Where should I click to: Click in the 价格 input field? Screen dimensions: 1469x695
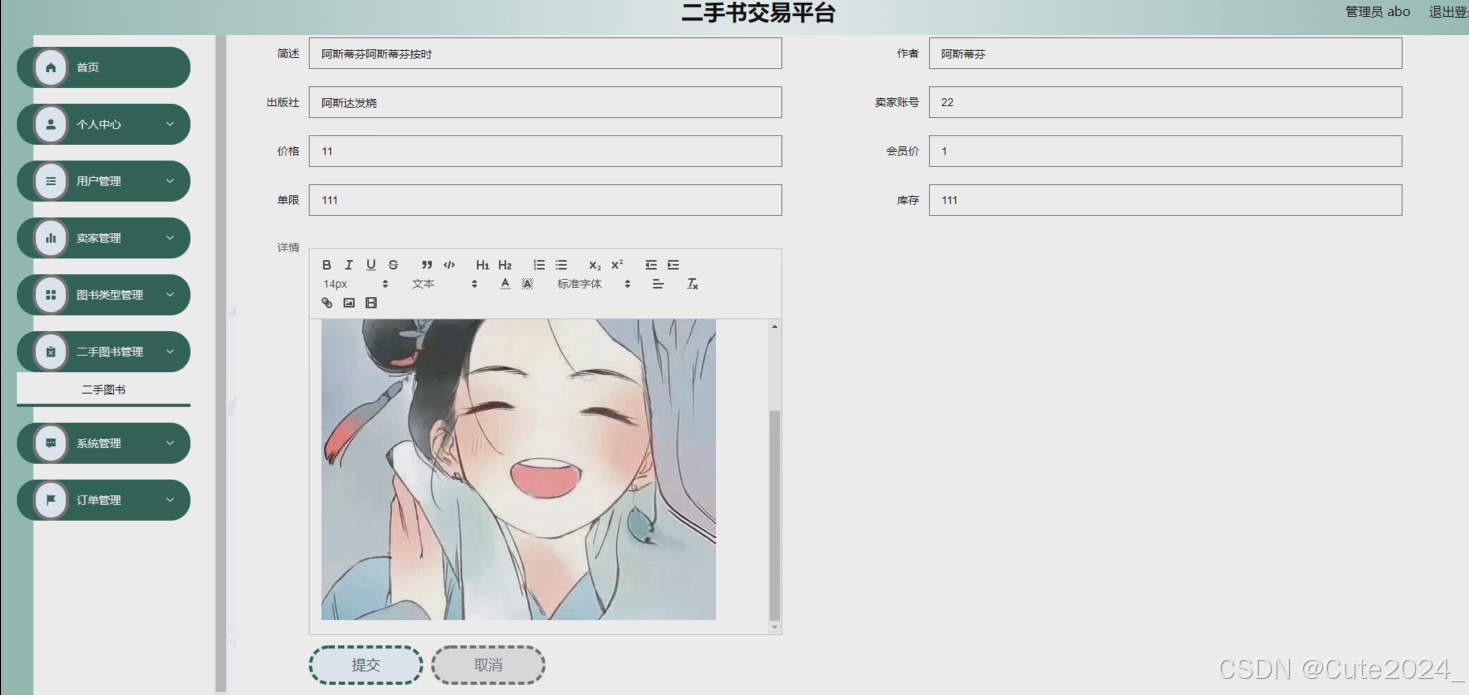(545, 151)
